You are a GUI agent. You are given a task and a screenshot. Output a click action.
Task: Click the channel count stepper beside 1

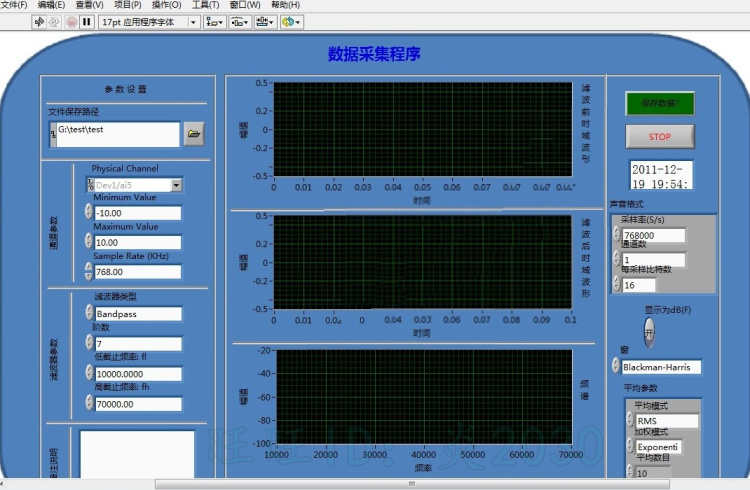617,258
